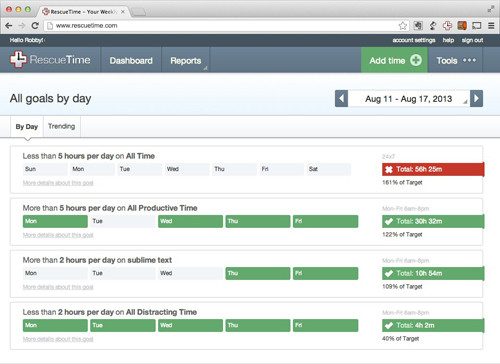Open more details for sublime text goal

coord(58,287)
